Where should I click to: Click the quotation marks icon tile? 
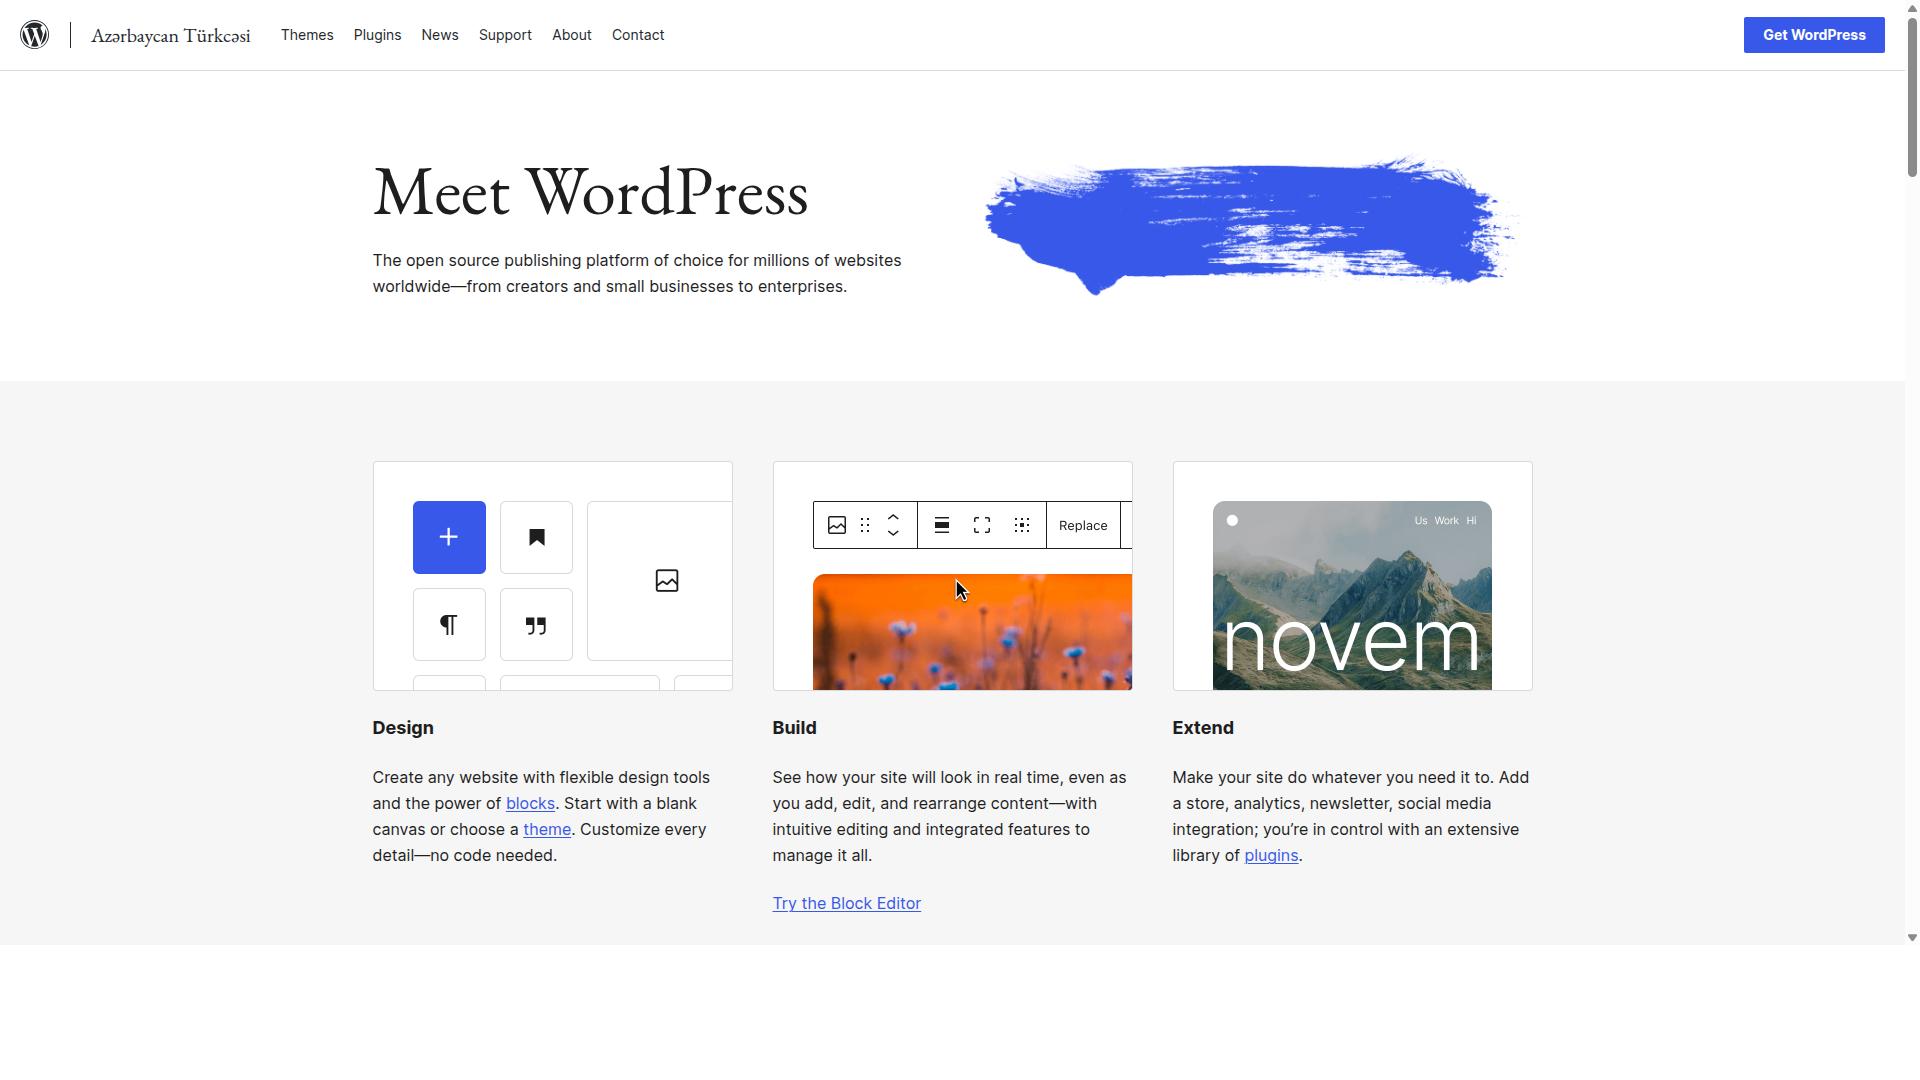tap(536, 625)
